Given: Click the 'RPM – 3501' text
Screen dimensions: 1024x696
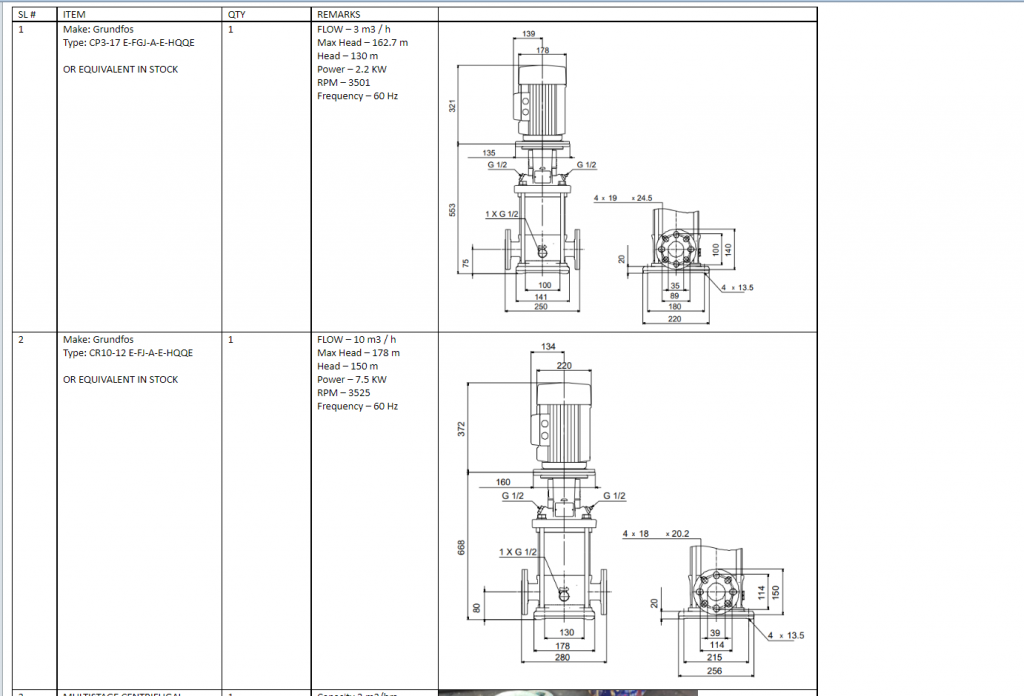Looking at the screenshot, I should [x=343, y=83].
